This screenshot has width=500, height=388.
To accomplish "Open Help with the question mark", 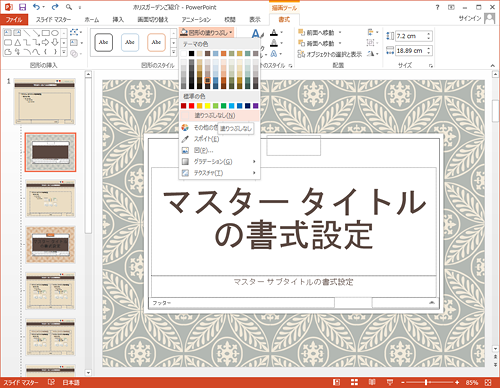I will coord(437,7).
